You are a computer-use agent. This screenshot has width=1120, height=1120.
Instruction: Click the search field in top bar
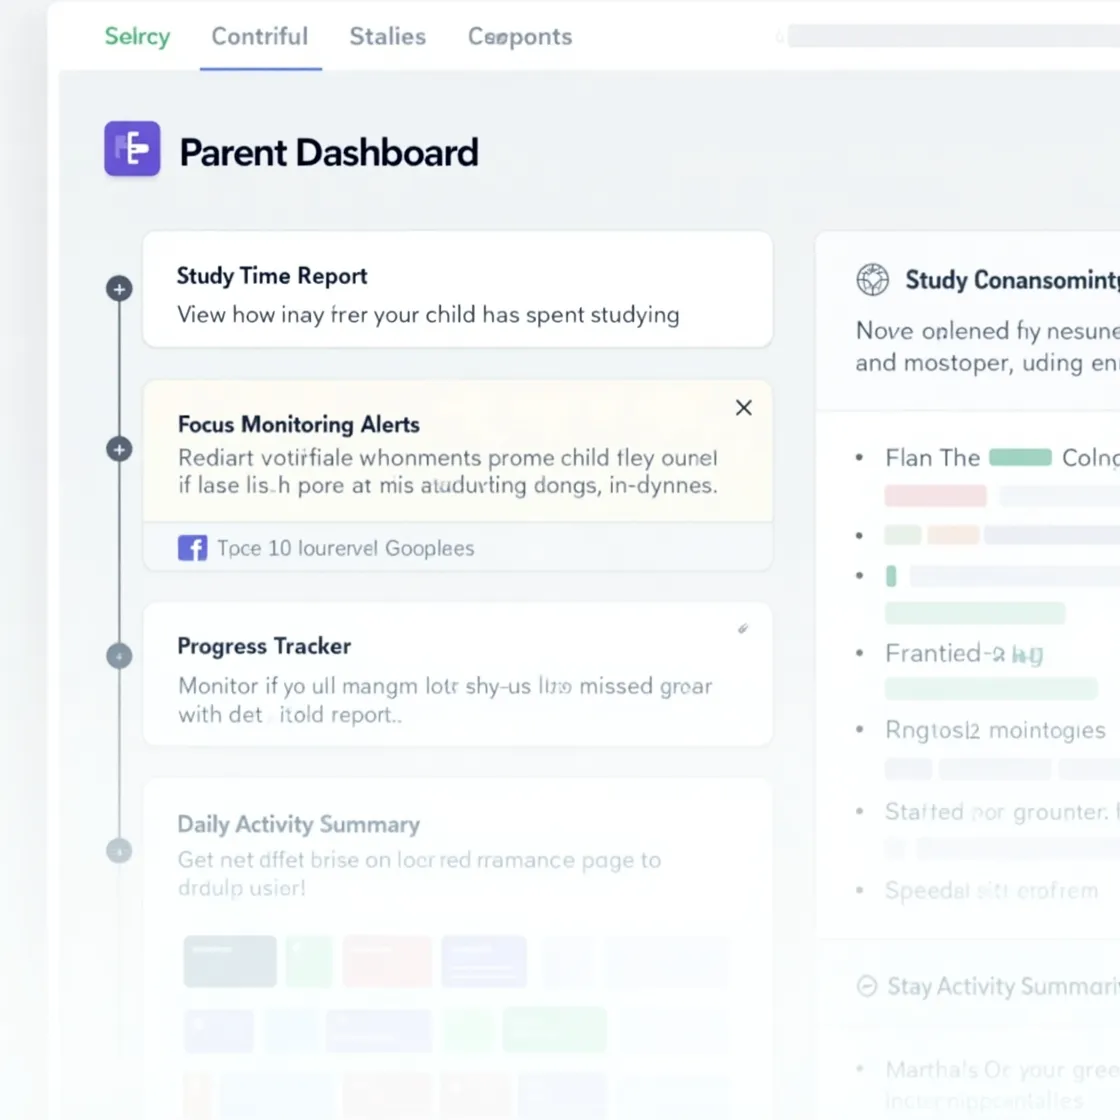(954, 36)
